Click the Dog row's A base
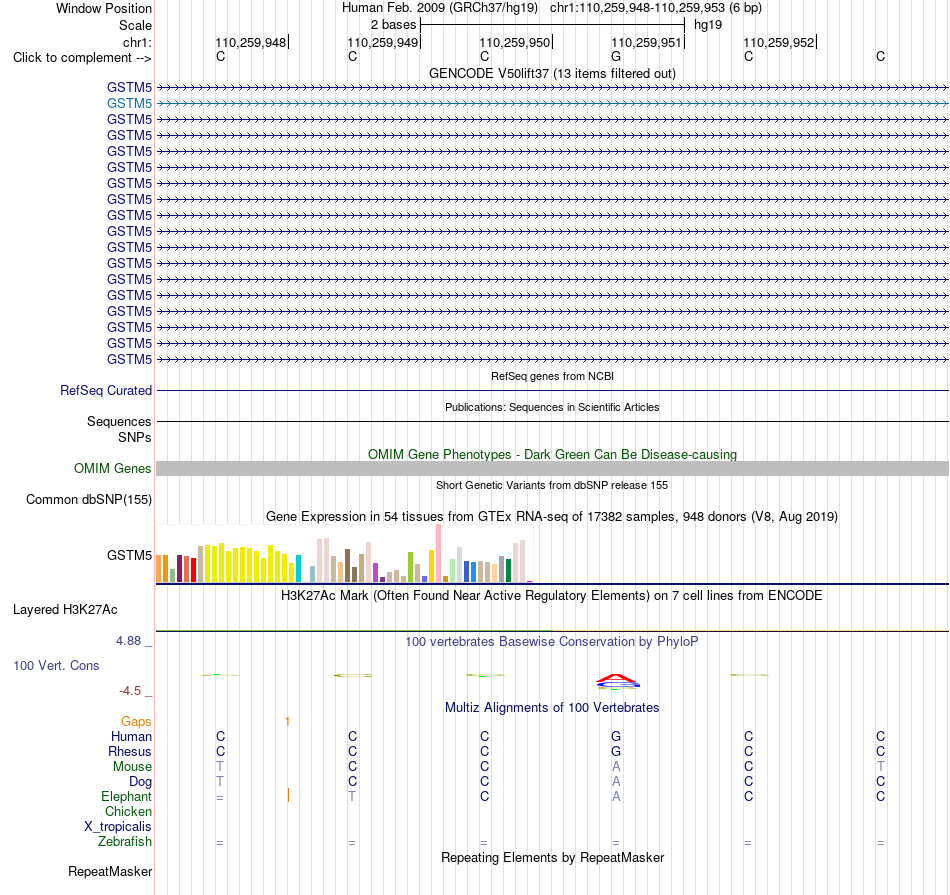 coord(616,782)
